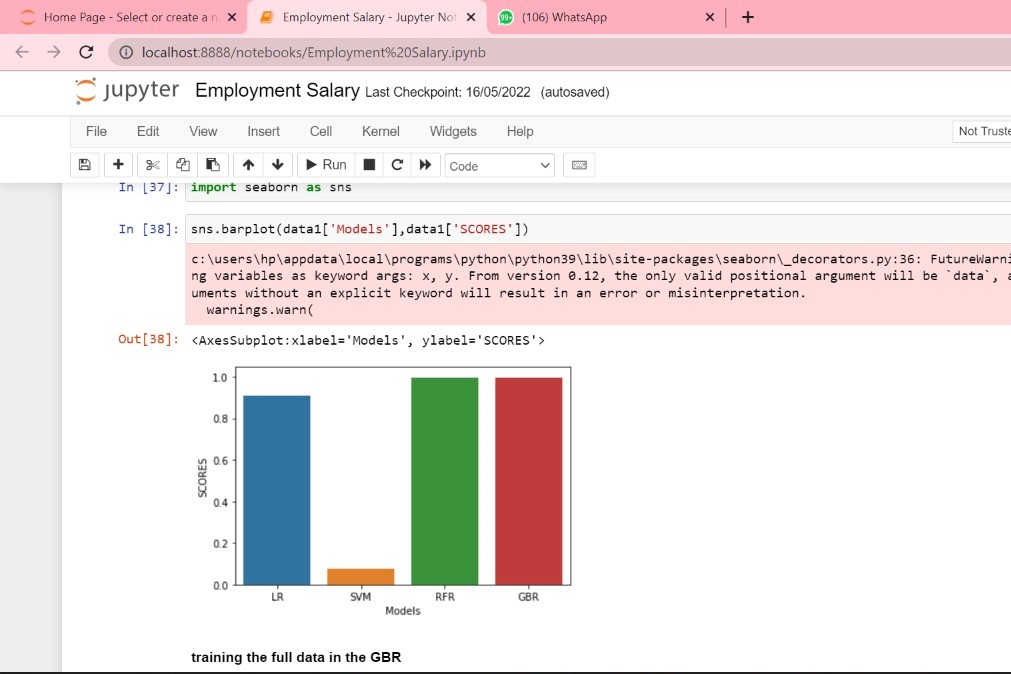Click the Run button
The width and height of the screenshot is (1011, 674).
pyautogui.click(x=326, y=165)
